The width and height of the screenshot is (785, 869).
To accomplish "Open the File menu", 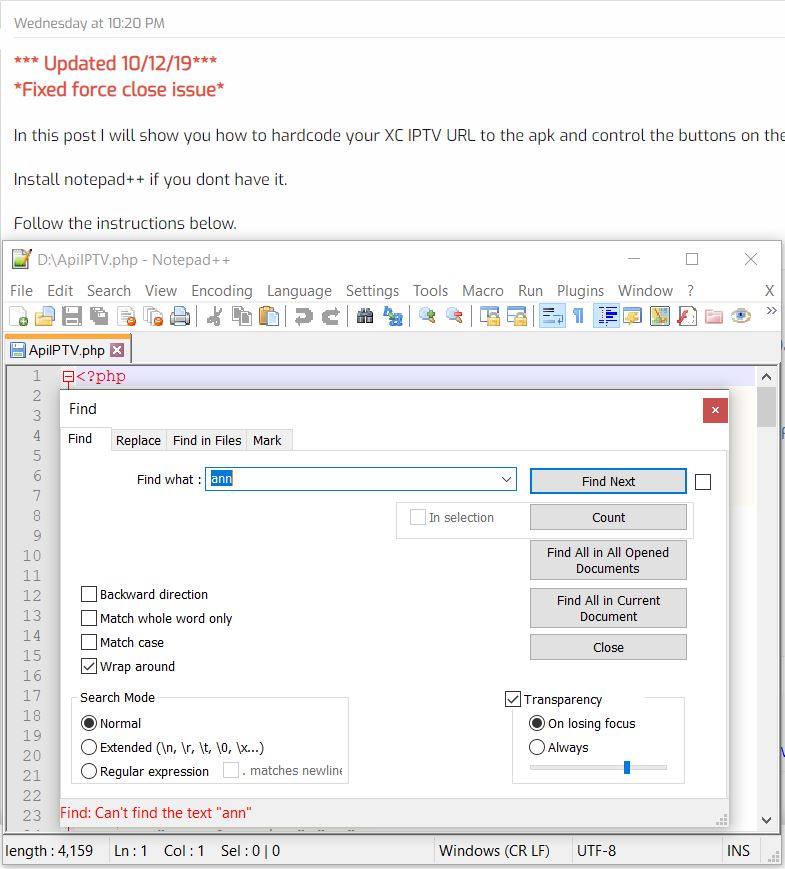I will click(x=21, y=290).
